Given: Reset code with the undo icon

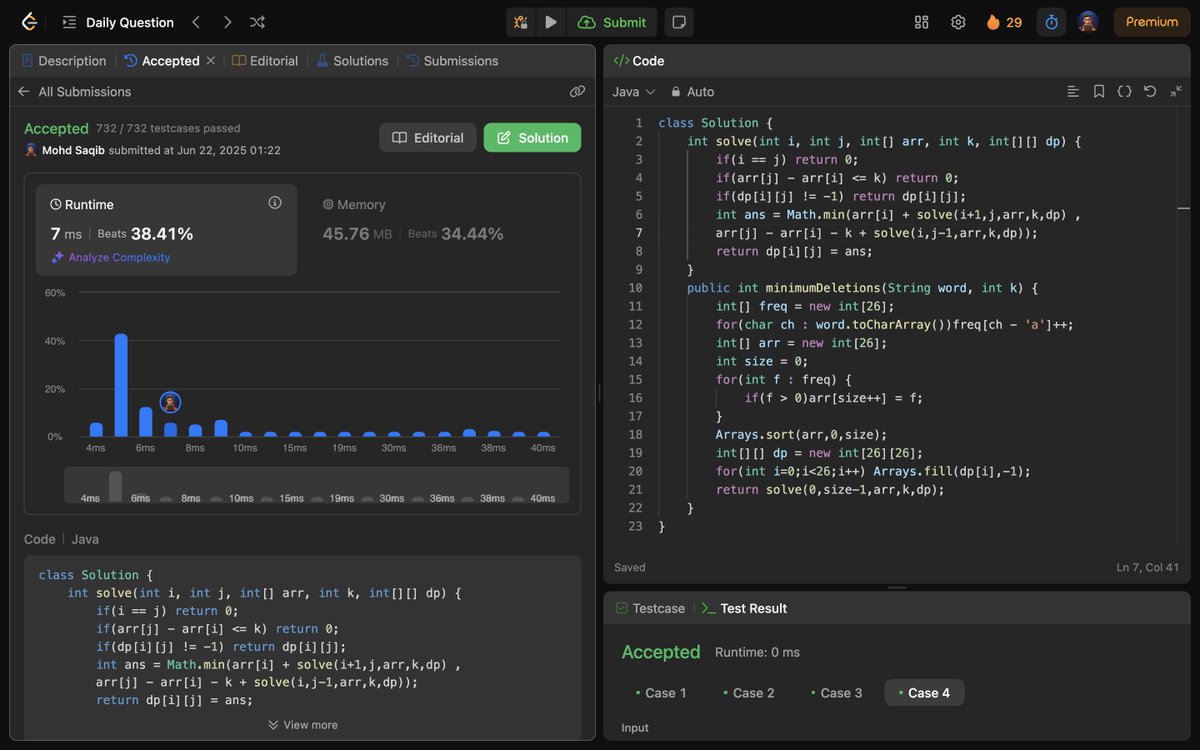Looking at the screenshot, I should pos(1150,92).
